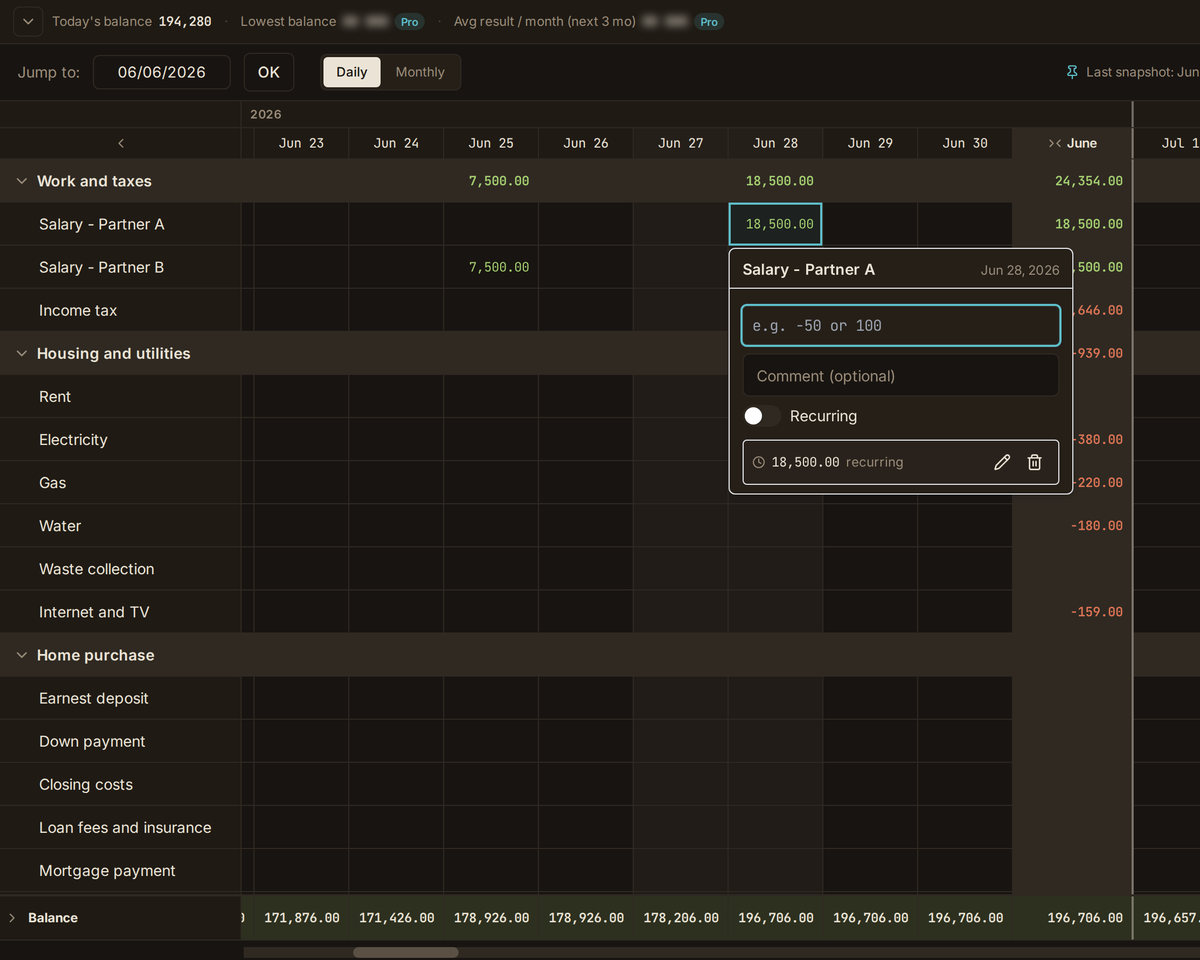The height and width of the screenshot is (960, 1200).
Task: Select the Salary - Partner B 7,500.00 cell on Jun 25
Action: coord(490,267)
